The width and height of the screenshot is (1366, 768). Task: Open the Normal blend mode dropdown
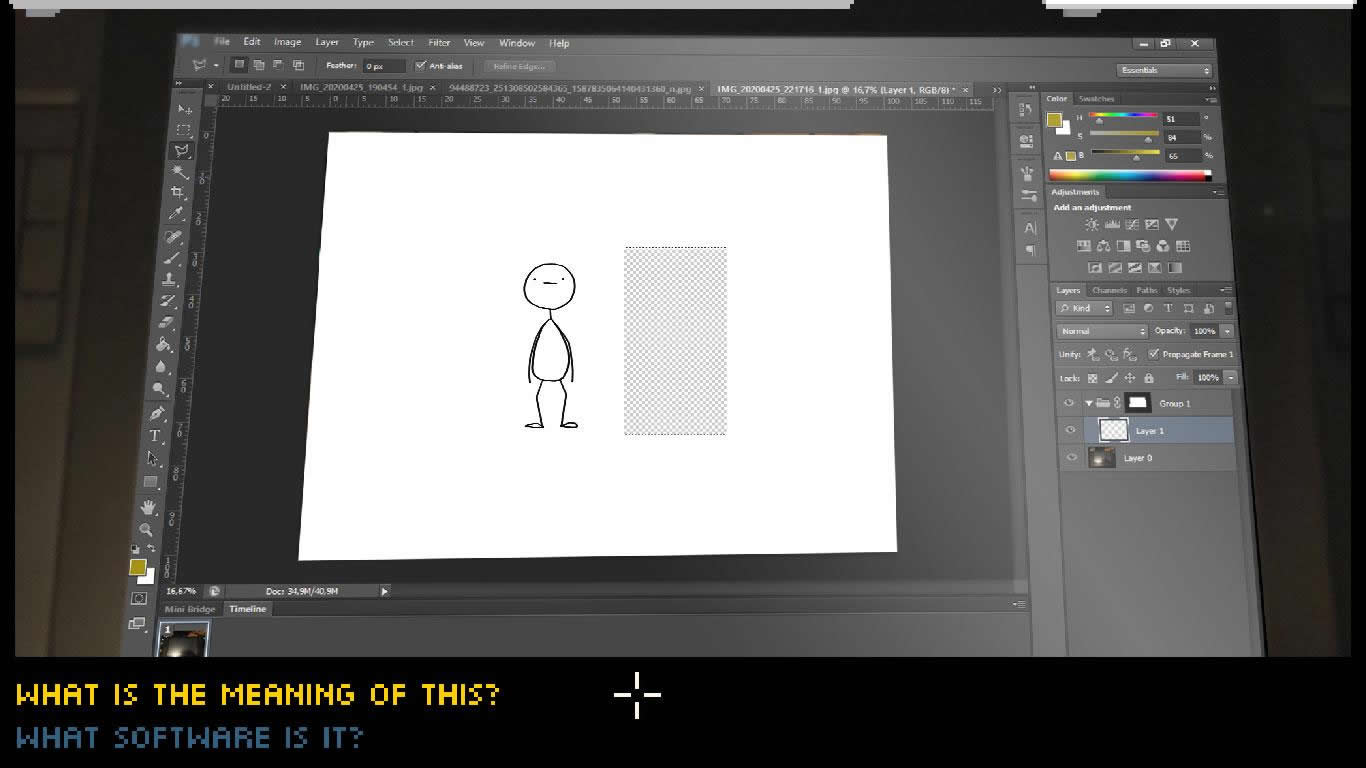point(1103,331)
